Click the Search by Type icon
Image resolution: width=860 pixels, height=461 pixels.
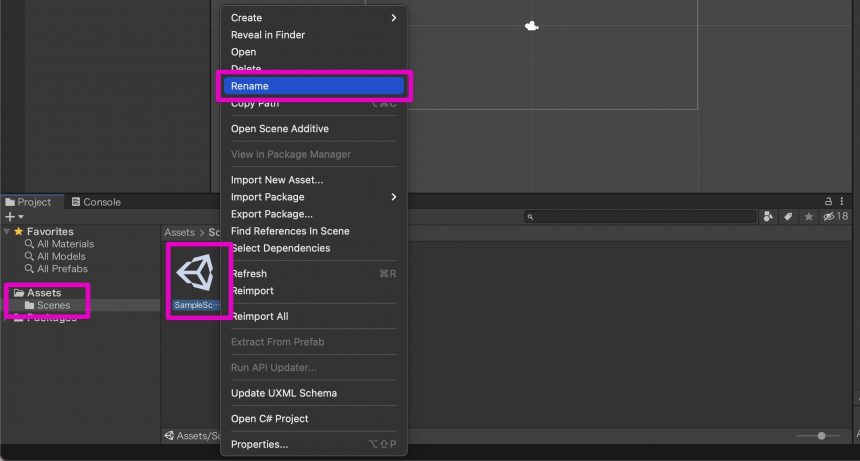(768, 217)
